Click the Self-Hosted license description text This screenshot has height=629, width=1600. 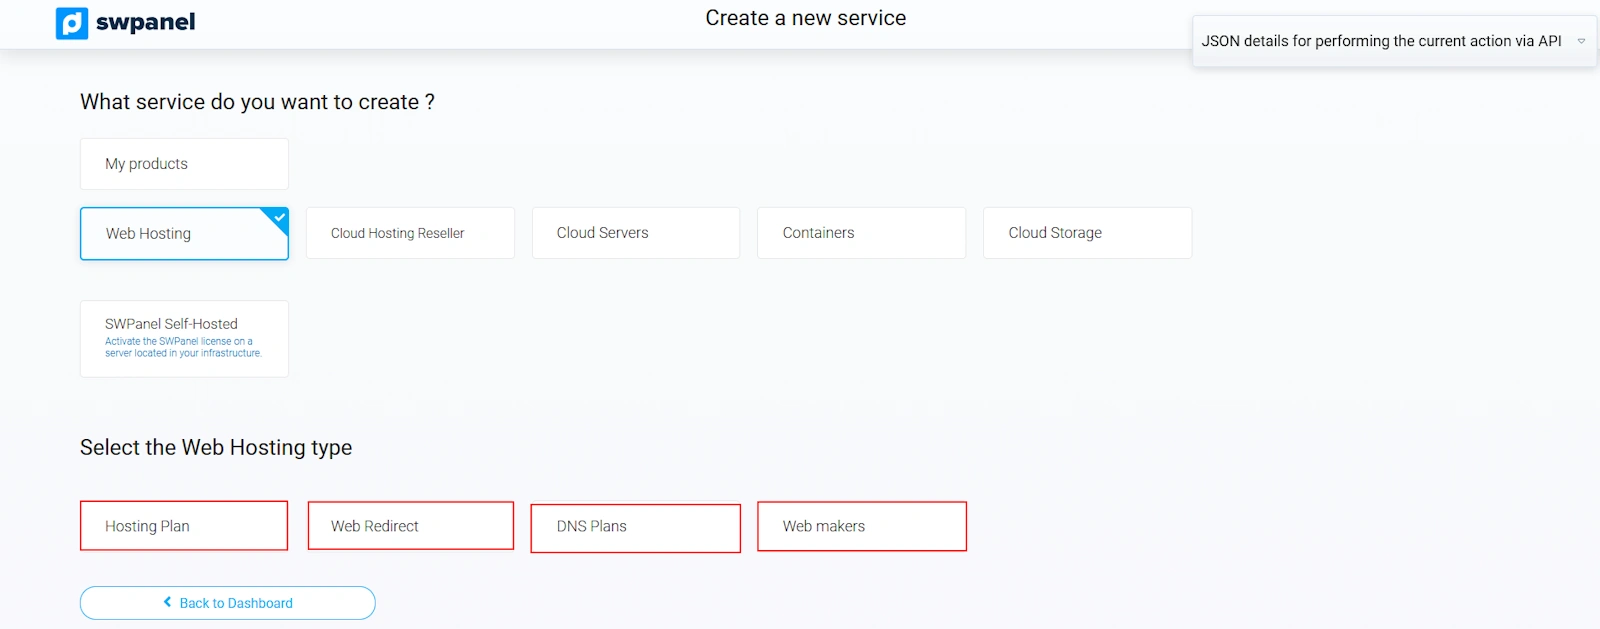click(x=183, y=347)
